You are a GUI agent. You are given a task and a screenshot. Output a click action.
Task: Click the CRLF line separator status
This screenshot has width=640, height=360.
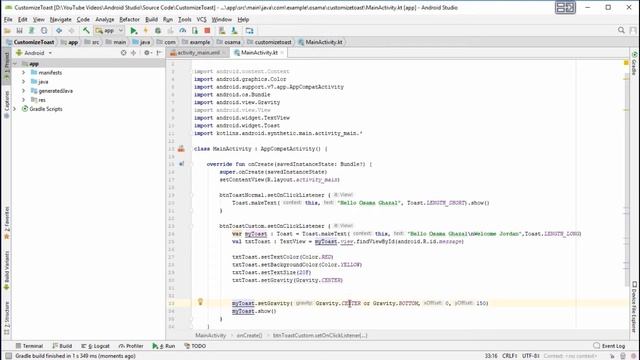509,356
